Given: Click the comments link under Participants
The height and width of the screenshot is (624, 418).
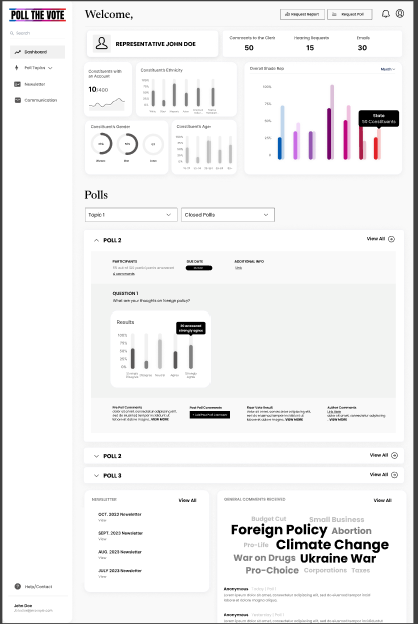Looking at the screenshot, I should click(123, 274).
